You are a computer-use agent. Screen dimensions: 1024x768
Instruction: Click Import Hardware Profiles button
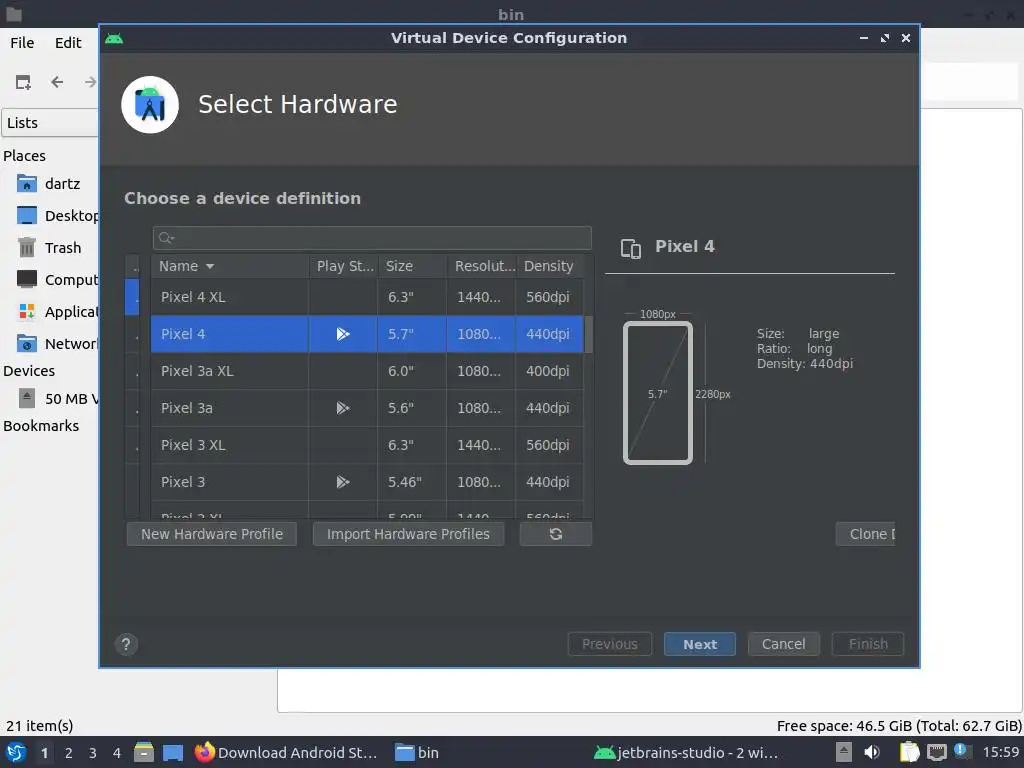[x=408, y=534]
